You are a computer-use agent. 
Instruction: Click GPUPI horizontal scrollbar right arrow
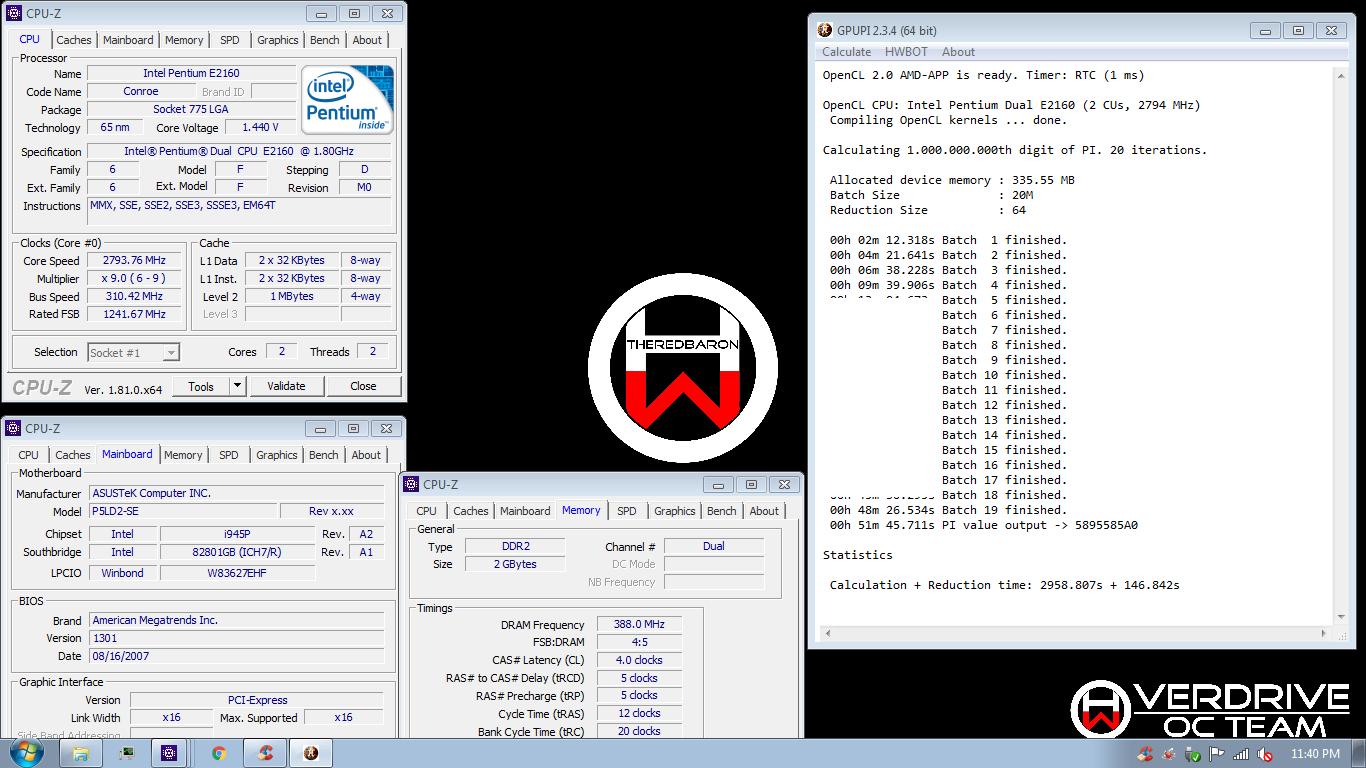coord(1326,633)
